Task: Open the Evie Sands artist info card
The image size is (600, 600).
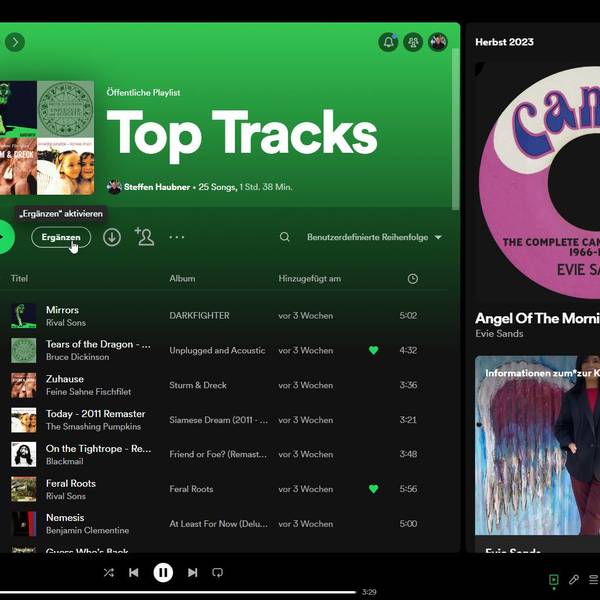Action: (x=537, y=453)
